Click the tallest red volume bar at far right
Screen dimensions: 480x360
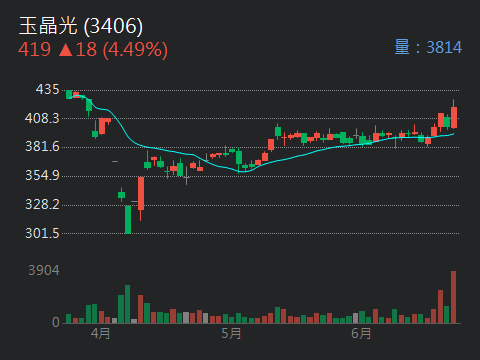click(x=454, y=297)
